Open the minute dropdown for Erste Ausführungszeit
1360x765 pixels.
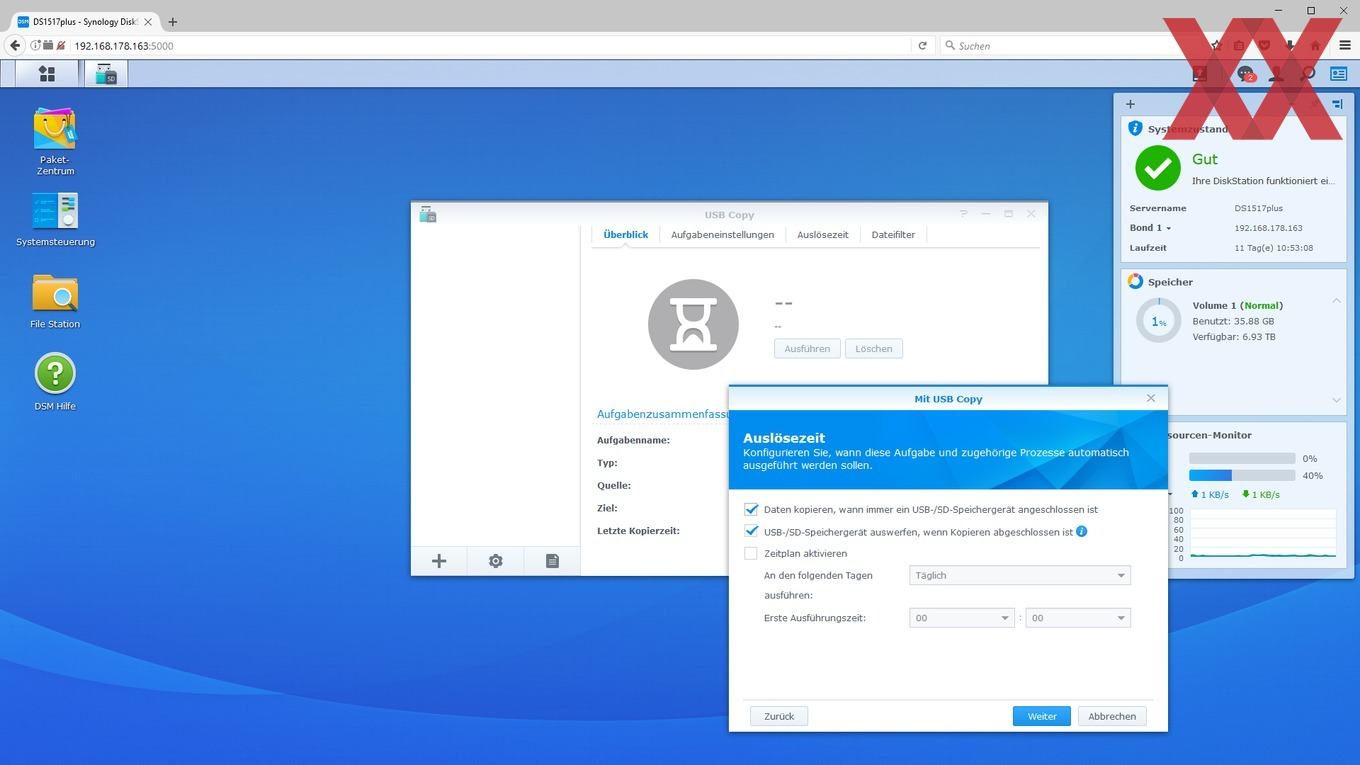pos(1078,618)
